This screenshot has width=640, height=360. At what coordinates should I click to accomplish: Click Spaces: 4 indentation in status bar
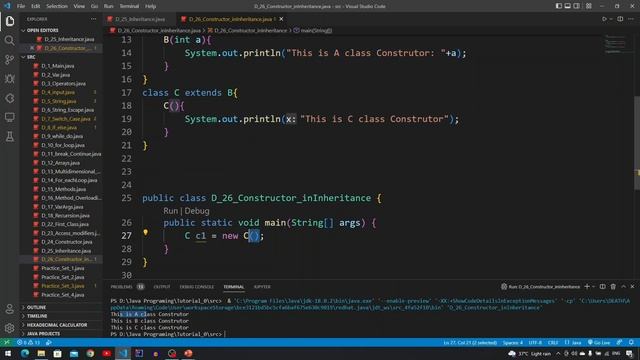tap(513, 342)
